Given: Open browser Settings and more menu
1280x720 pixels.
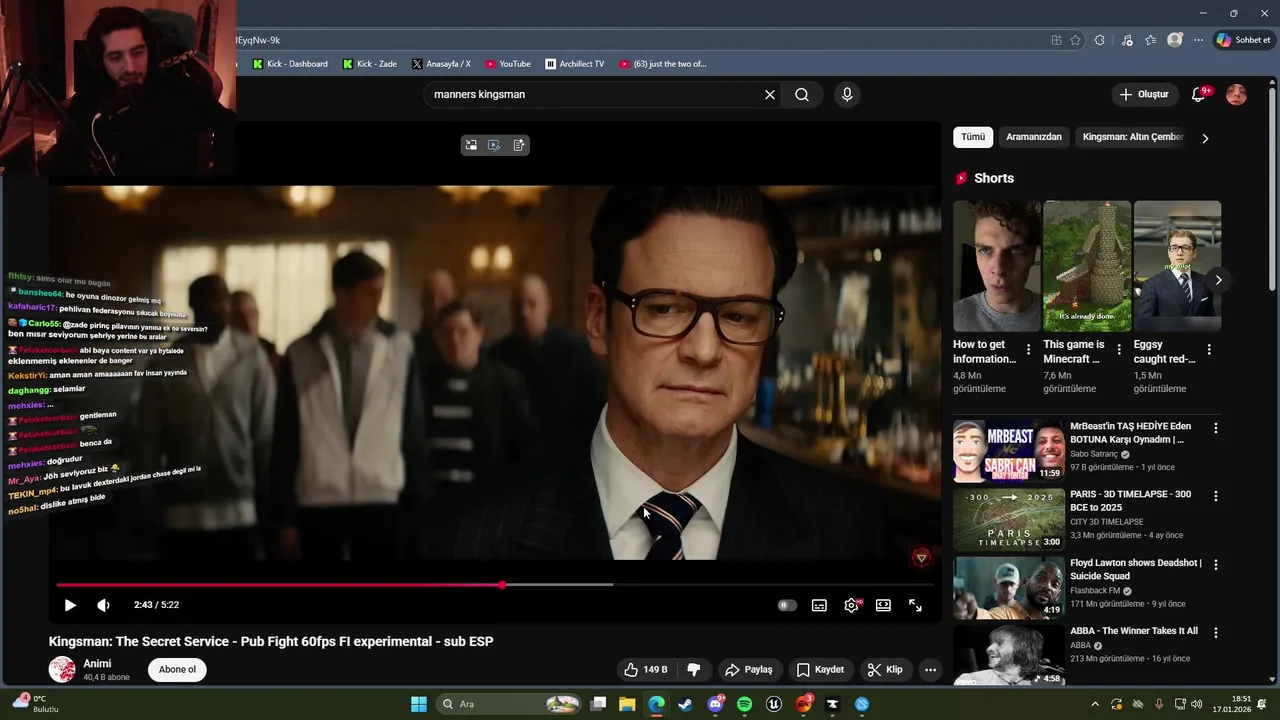Looking at the screenshot, I should (x=1198, y=40).
